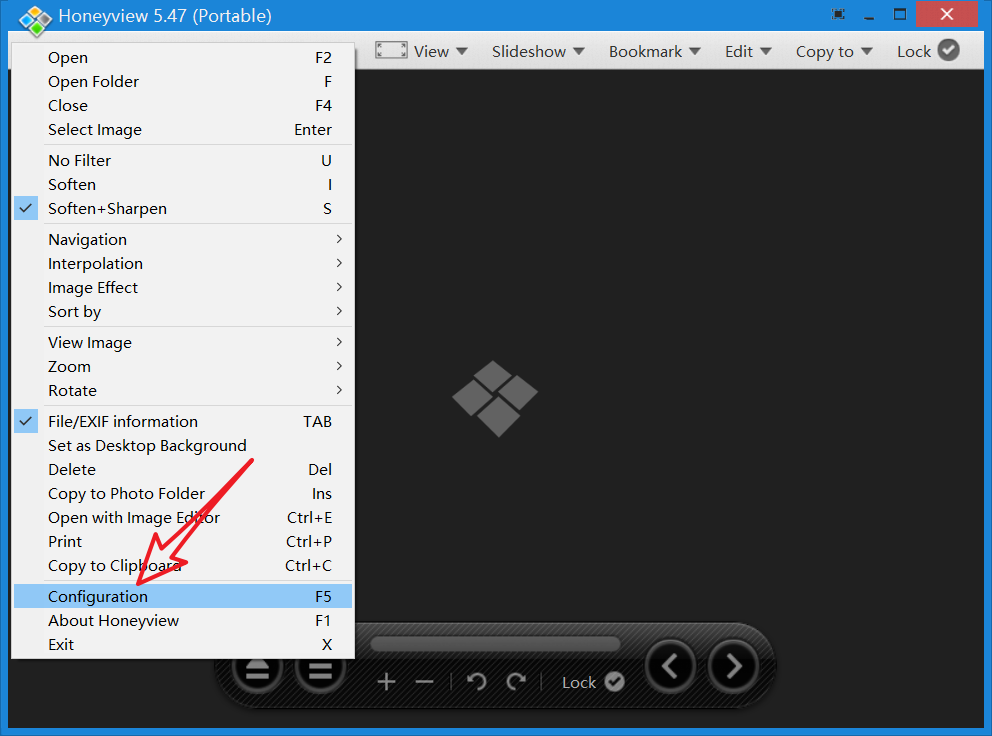Screen dimensions: 992x736
Task: Minimize the Honeyview window
Action: [x=869, y=17]
